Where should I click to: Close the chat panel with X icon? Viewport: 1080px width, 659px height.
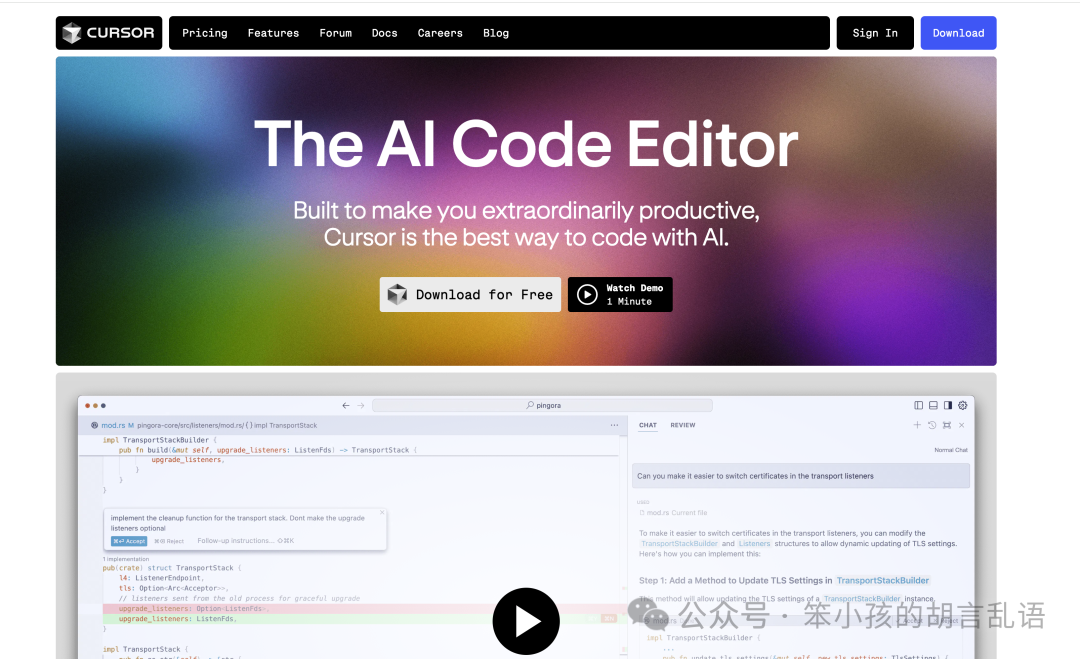pyautogui.click(x=962, y=426)
